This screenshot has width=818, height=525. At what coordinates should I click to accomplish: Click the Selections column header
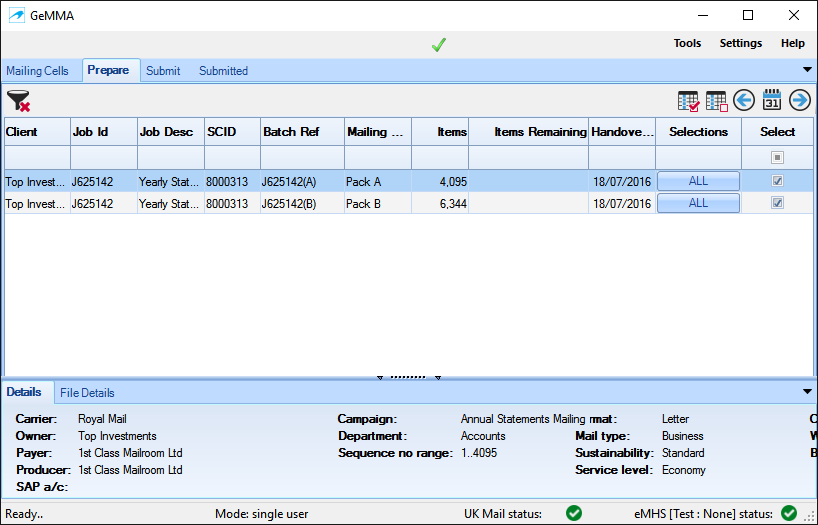(x=699, y=132)
